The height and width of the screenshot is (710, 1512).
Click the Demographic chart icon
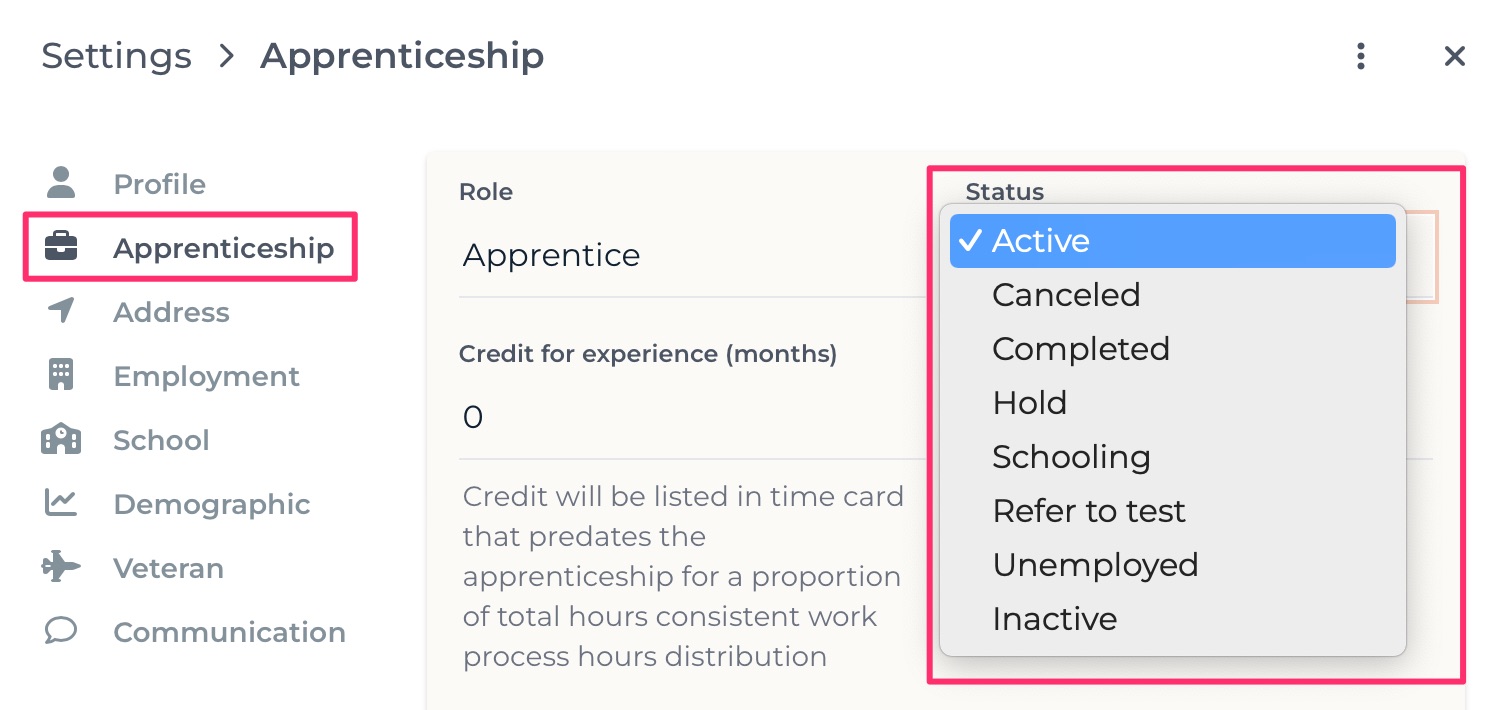[x=61, y=503]
